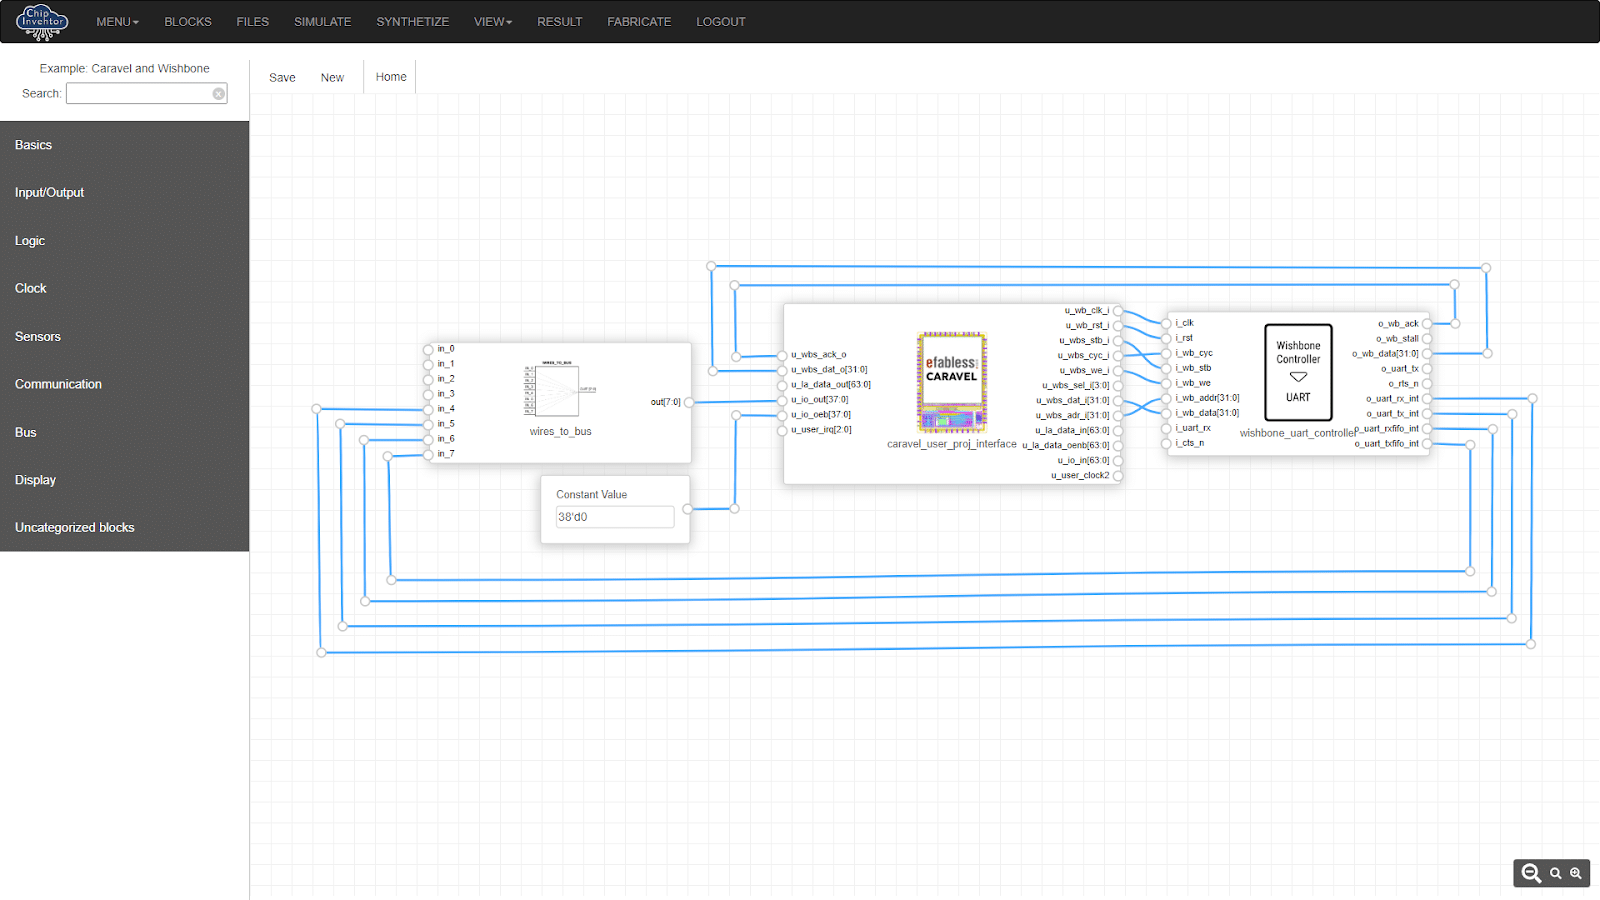Click the Wishbone Controller UART symbol

tap(1298, 372)
